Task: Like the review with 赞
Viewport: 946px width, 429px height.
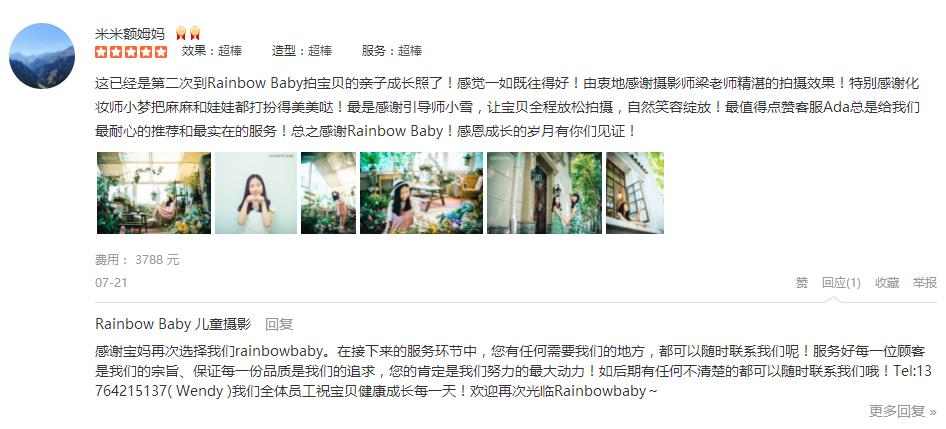Action: 801,282
